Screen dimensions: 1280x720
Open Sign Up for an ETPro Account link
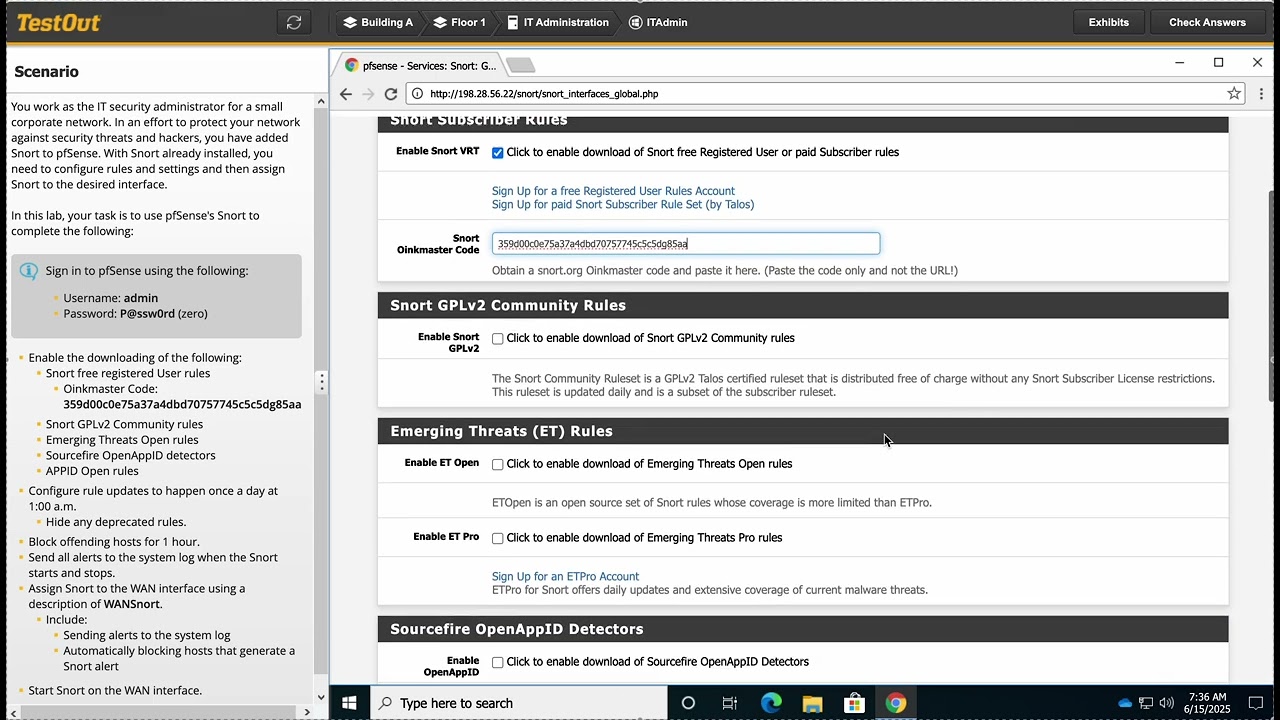pyautogui.click(x=565, y=577)
